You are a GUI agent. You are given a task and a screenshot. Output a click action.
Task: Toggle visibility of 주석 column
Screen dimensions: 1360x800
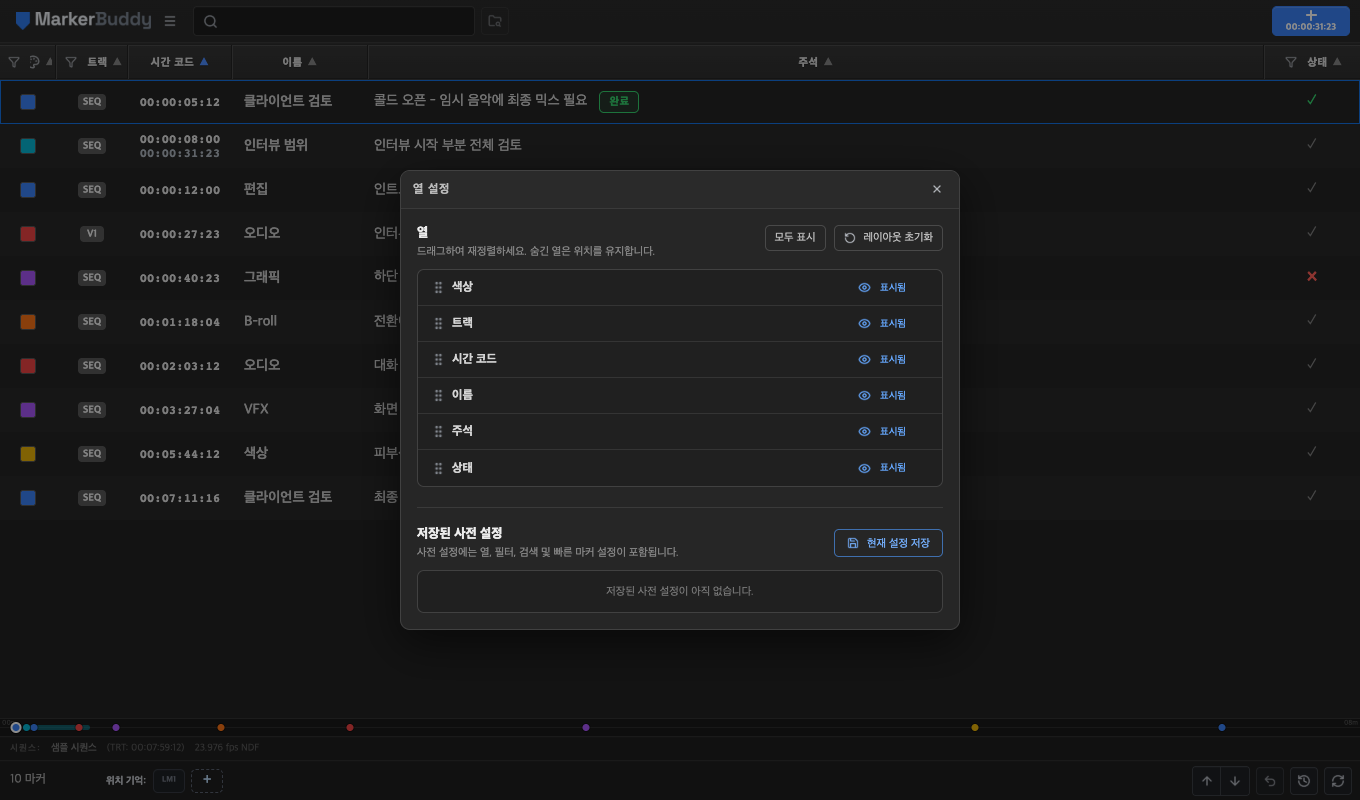(882, 431)
